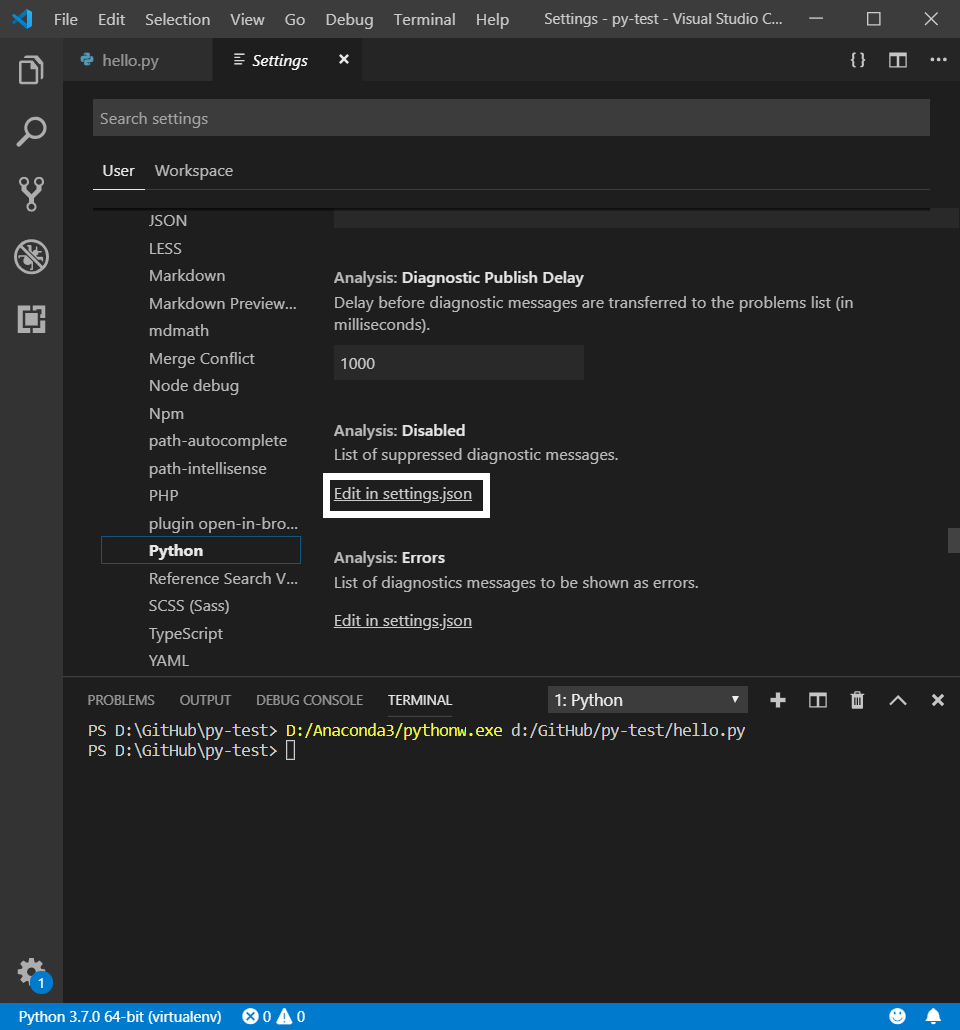Select Python in the settings tree
The height and width of the screenshot is (1030, 960).
(x=201, y=550)
